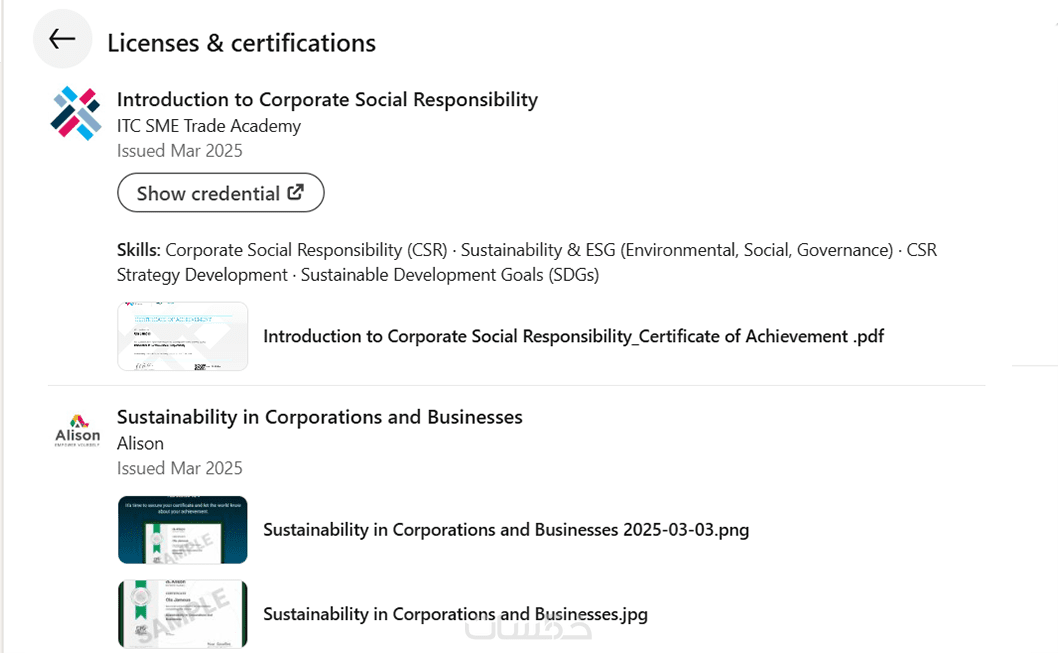Open Sustainability in Corporations 2025-03-03.png file name
This screenshot has width=1058, height=653.
pos(505,530)
